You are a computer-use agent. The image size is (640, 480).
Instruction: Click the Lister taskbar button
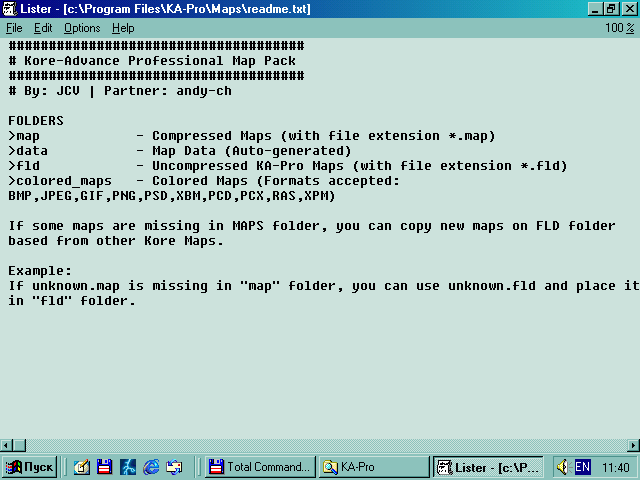[x=488, y=467]
